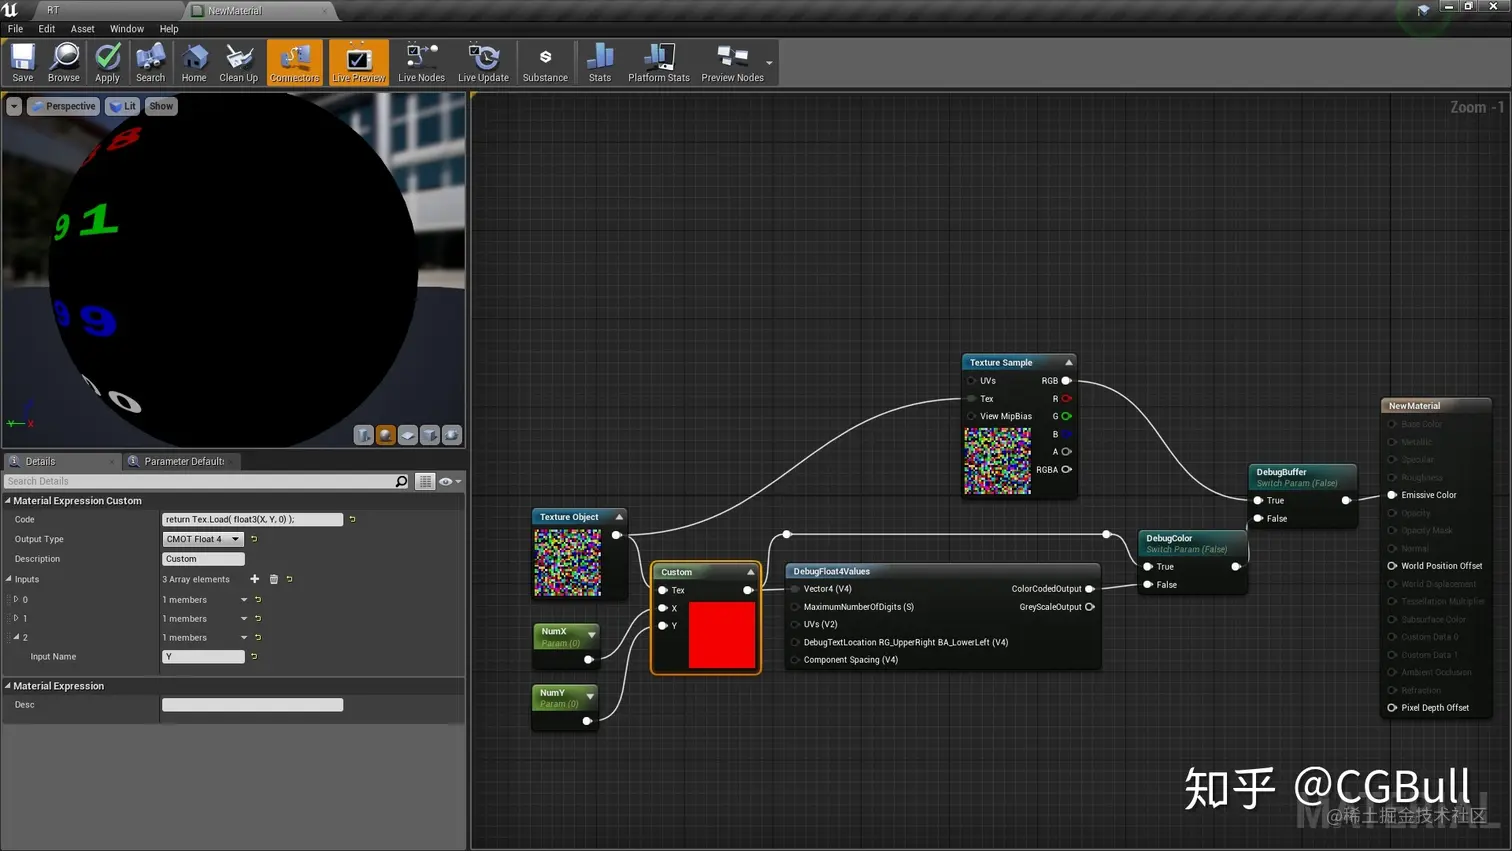Collapse the Custom node arrow
The width and height of the screenshot is (1512, 851).
750,572
